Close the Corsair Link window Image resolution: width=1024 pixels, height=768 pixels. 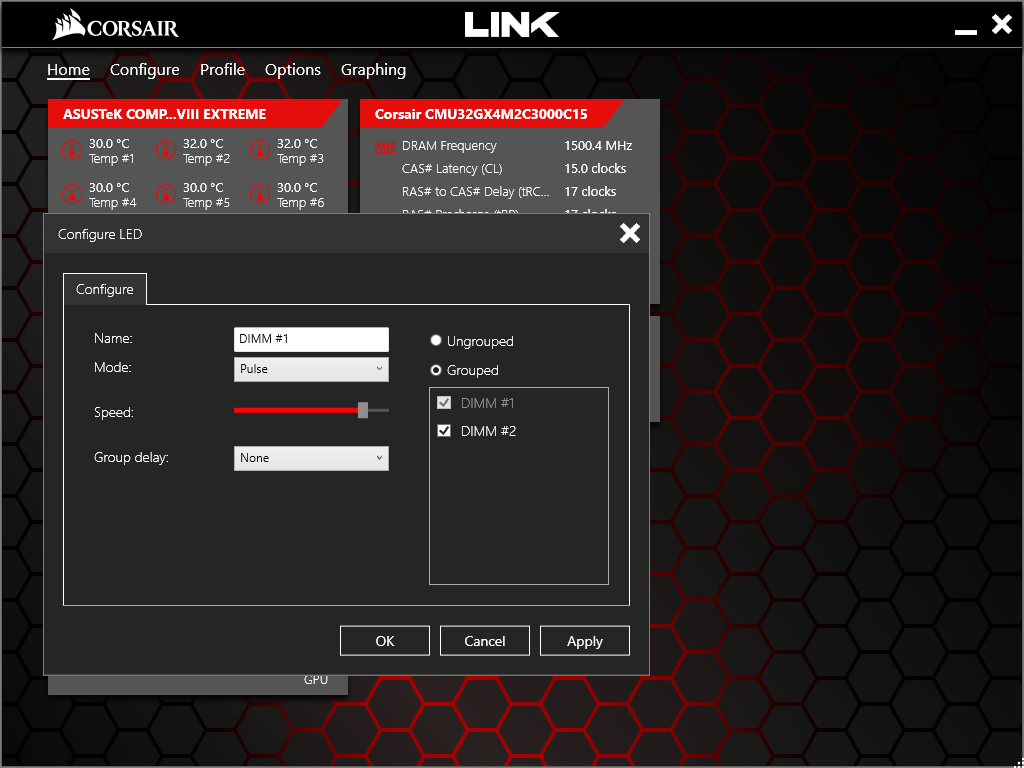click(x=1002, y=25)
